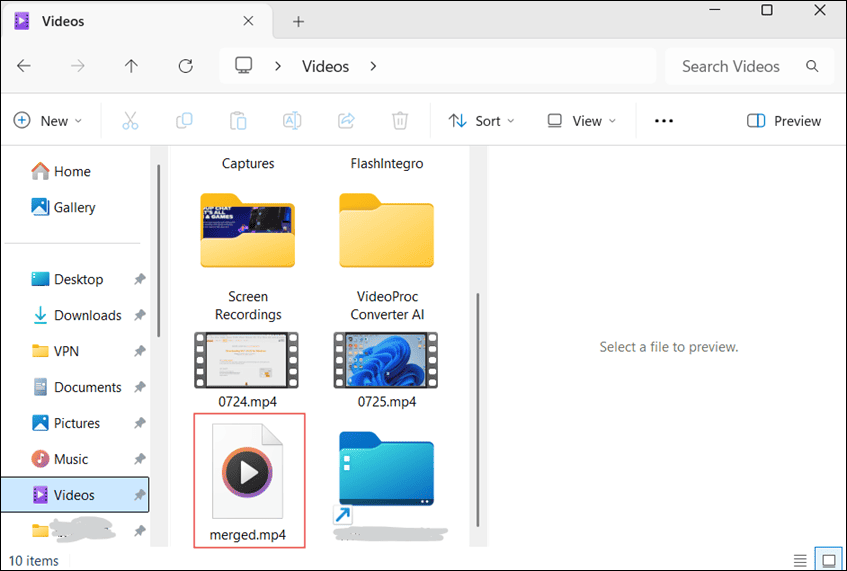Select the Videos tab title
The height and width of the screenshot is (571, 847).
click(63, 22)
